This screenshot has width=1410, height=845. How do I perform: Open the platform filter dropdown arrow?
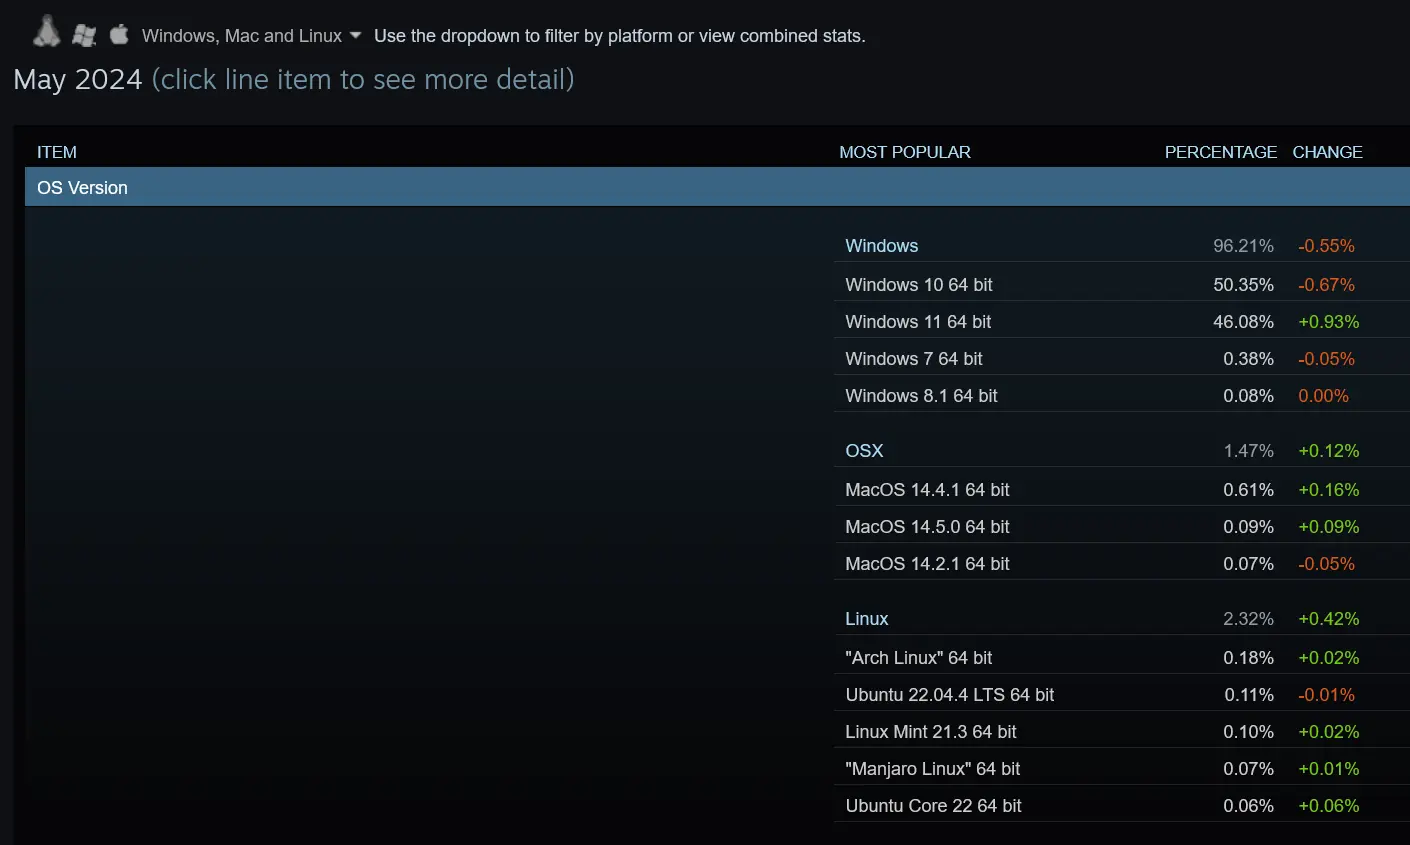pyautogui.click(x=356, y=36)
